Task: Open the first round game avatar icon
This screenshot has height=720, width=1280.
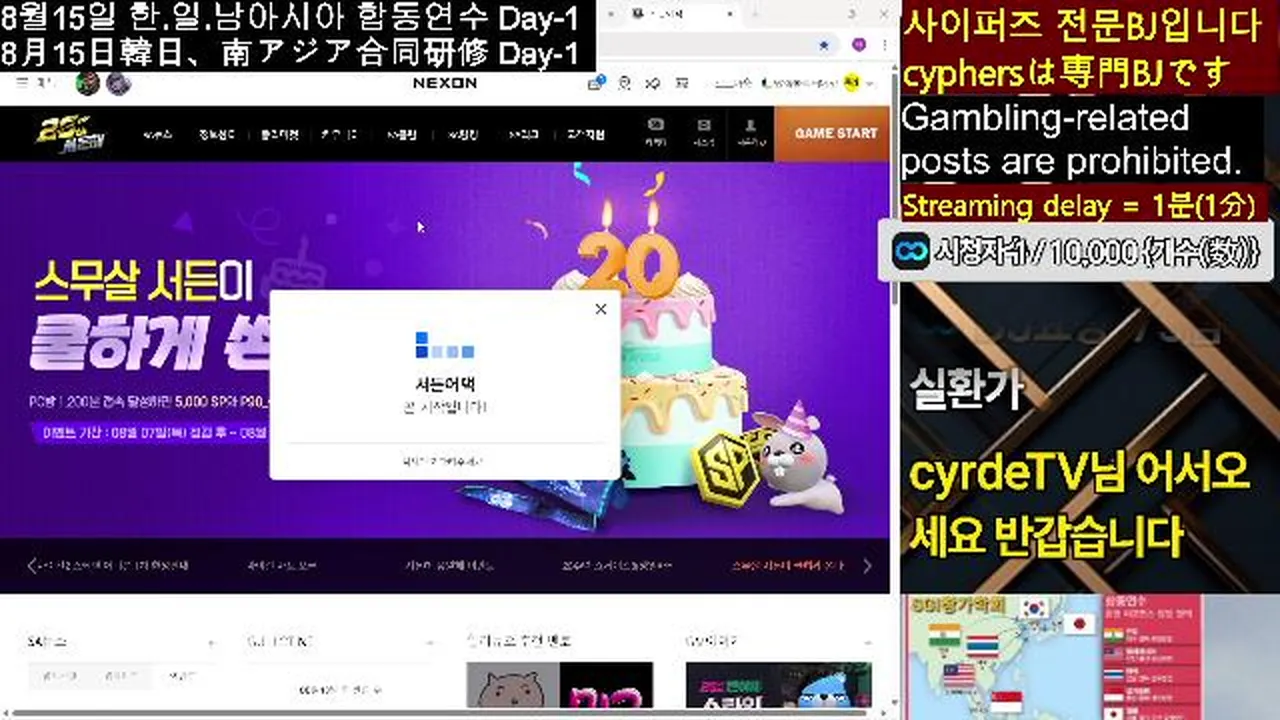Action: pyautogui.click(x=87, y=84)
